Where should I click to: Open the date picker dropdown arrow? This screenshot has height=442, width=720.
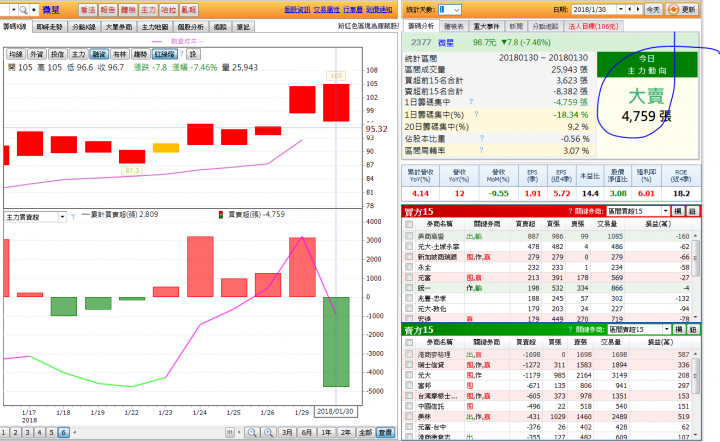coord(621,10)
